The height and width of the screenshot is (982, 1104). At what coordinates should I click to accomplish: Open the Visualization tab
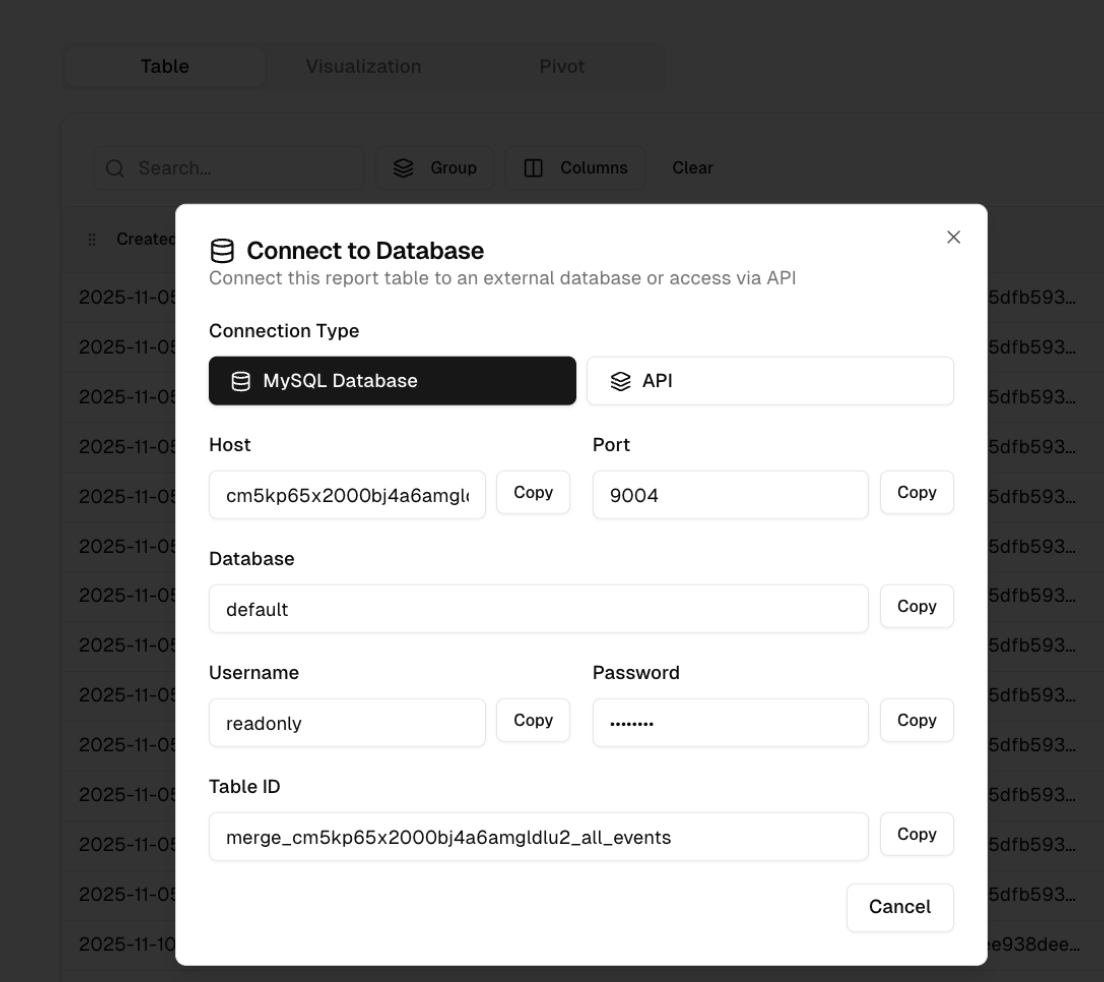(363, 66)
